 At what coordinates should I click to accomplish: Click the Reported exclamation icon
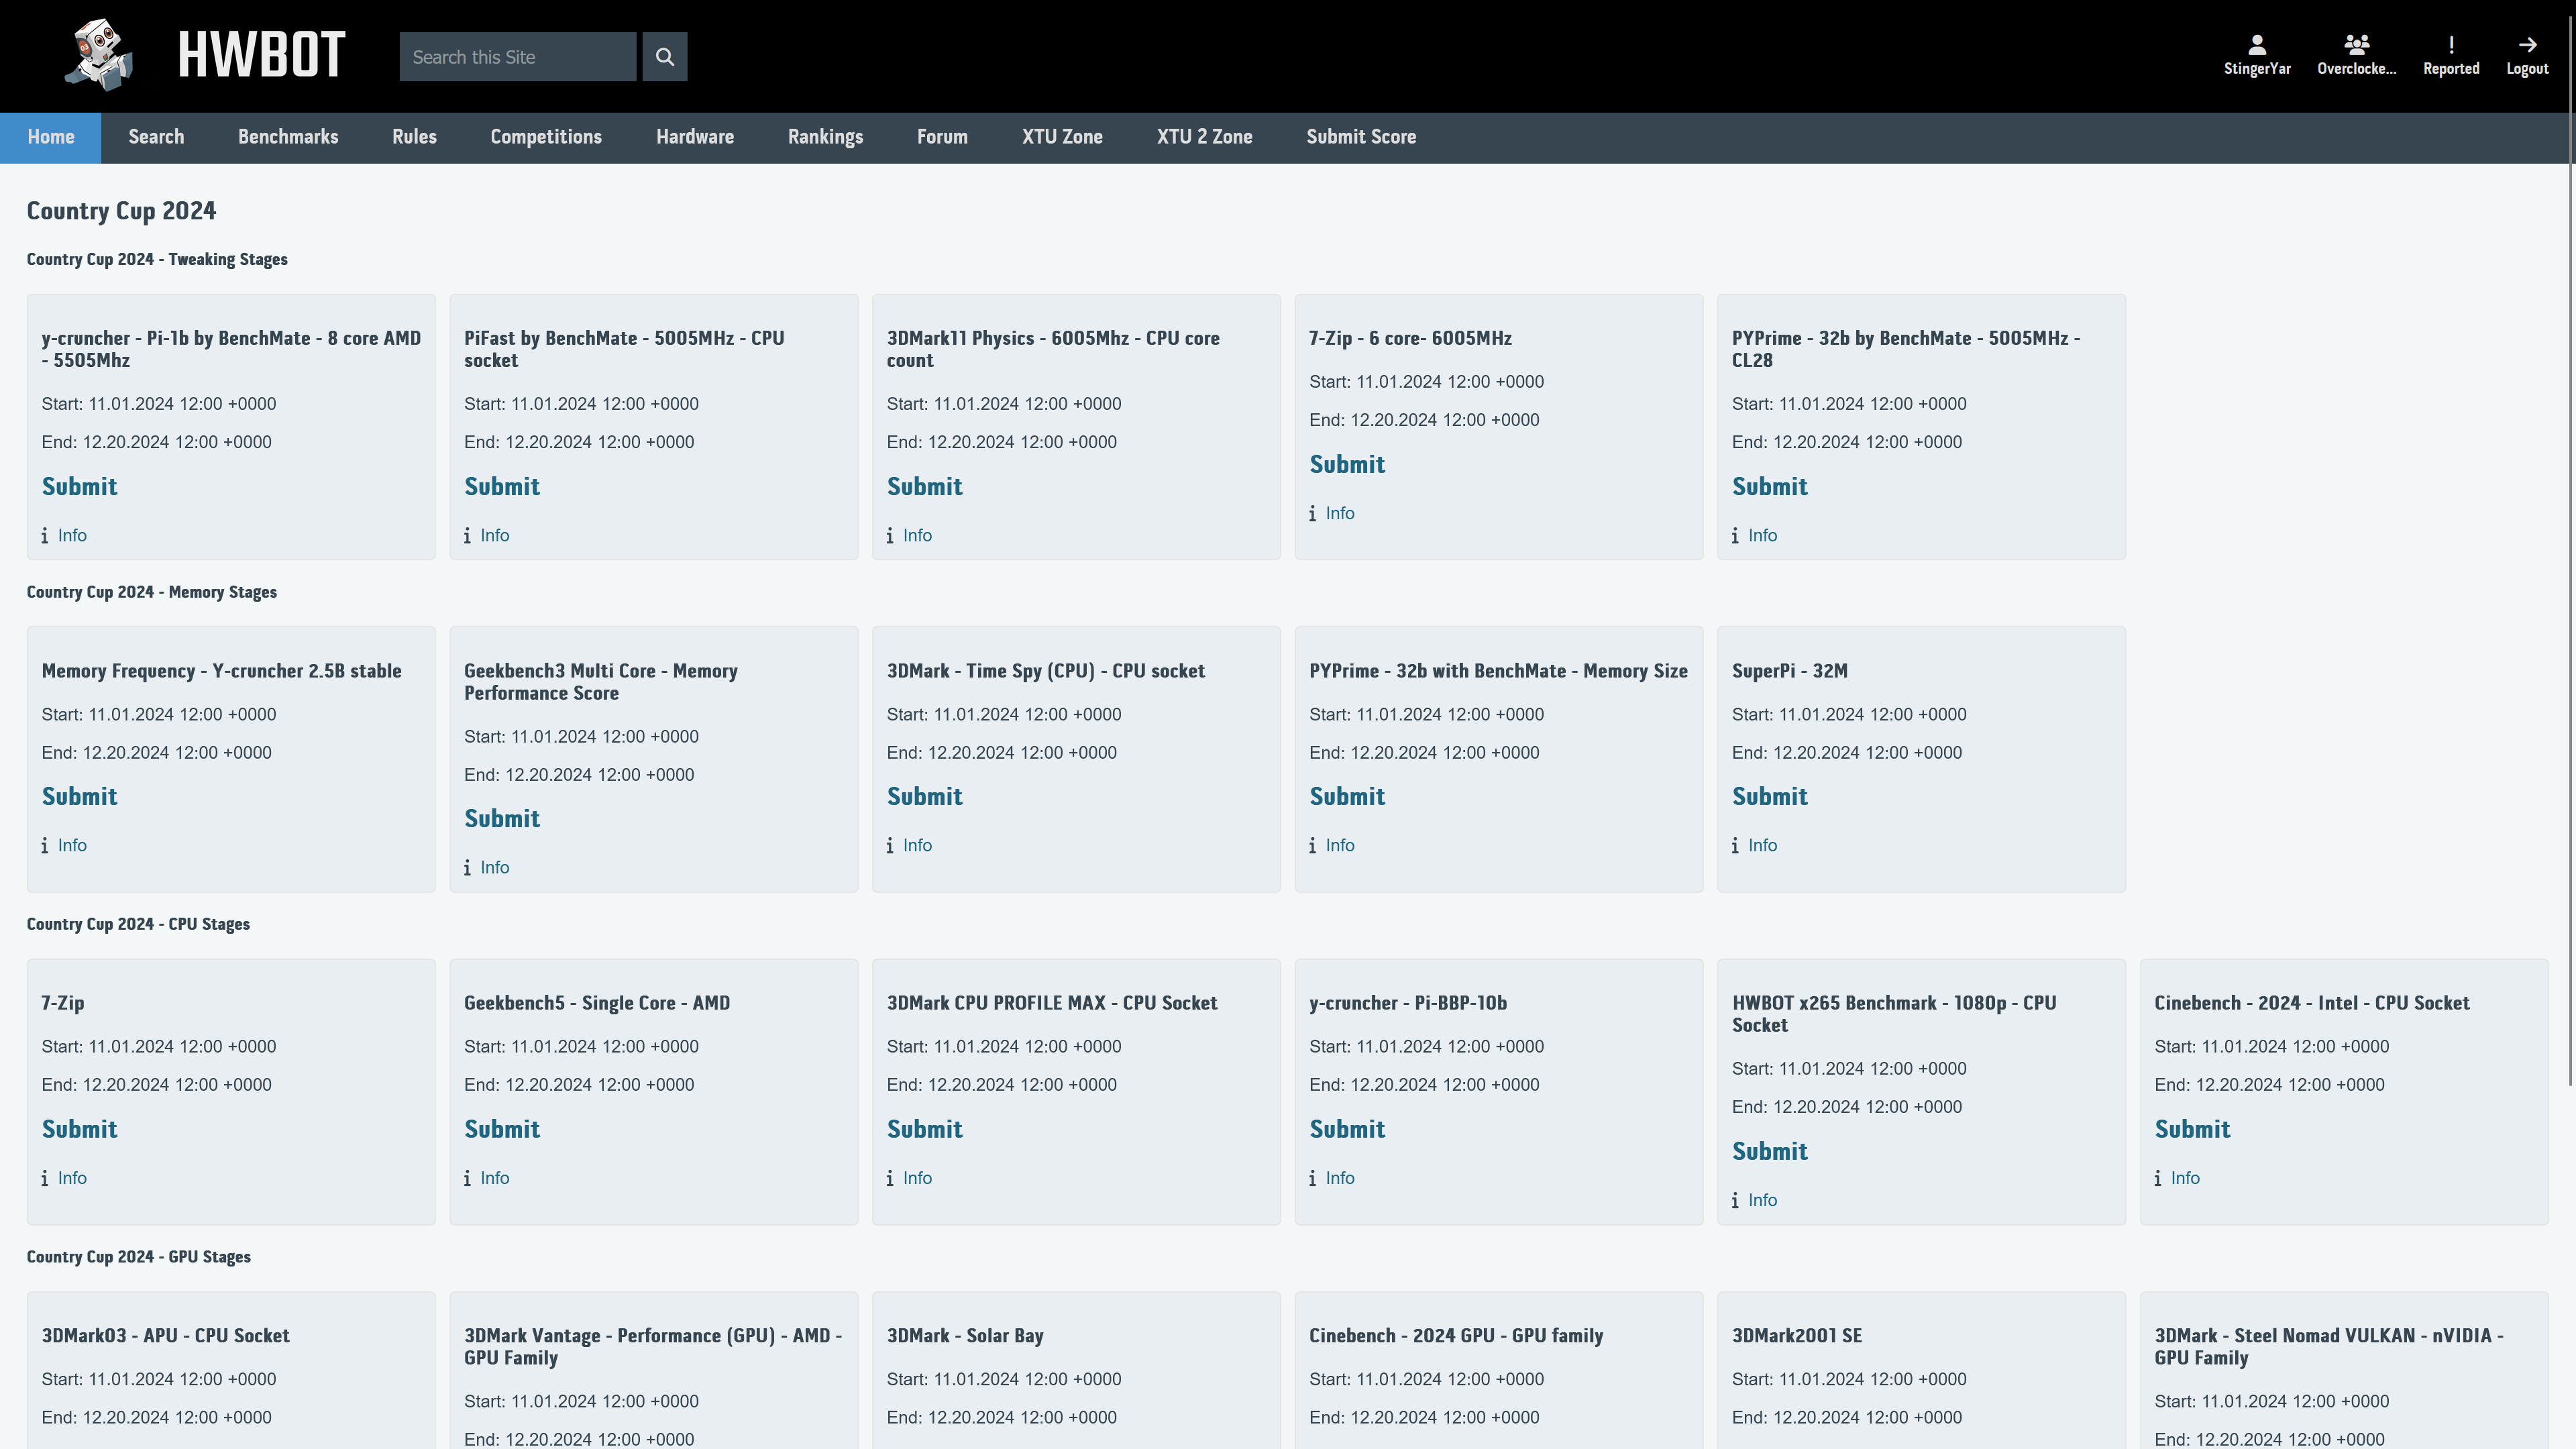[x=2450, y=45]
